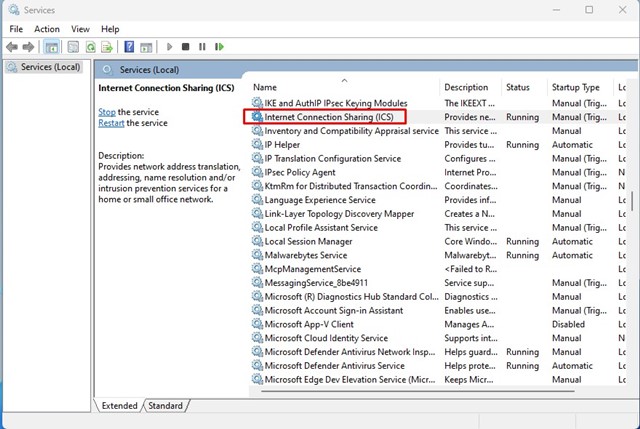This screenshot has height=429, width=640.
Task: Click Running status of Malwarebytes Service
Action: (522, 255)
